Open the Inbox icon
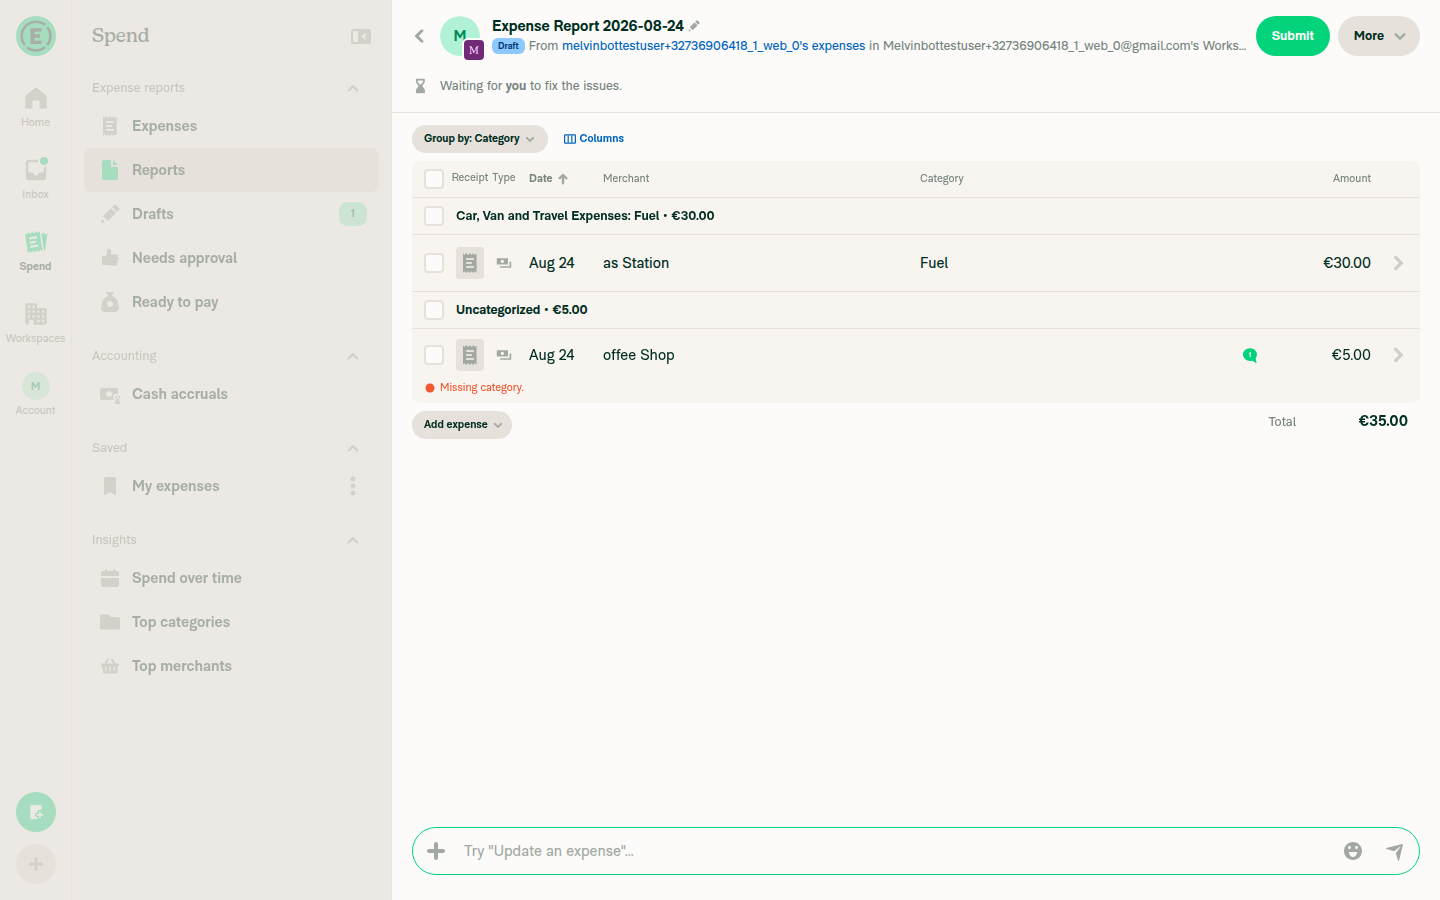The width and height of the screenshot is (1440, 900). pos(35,179)
